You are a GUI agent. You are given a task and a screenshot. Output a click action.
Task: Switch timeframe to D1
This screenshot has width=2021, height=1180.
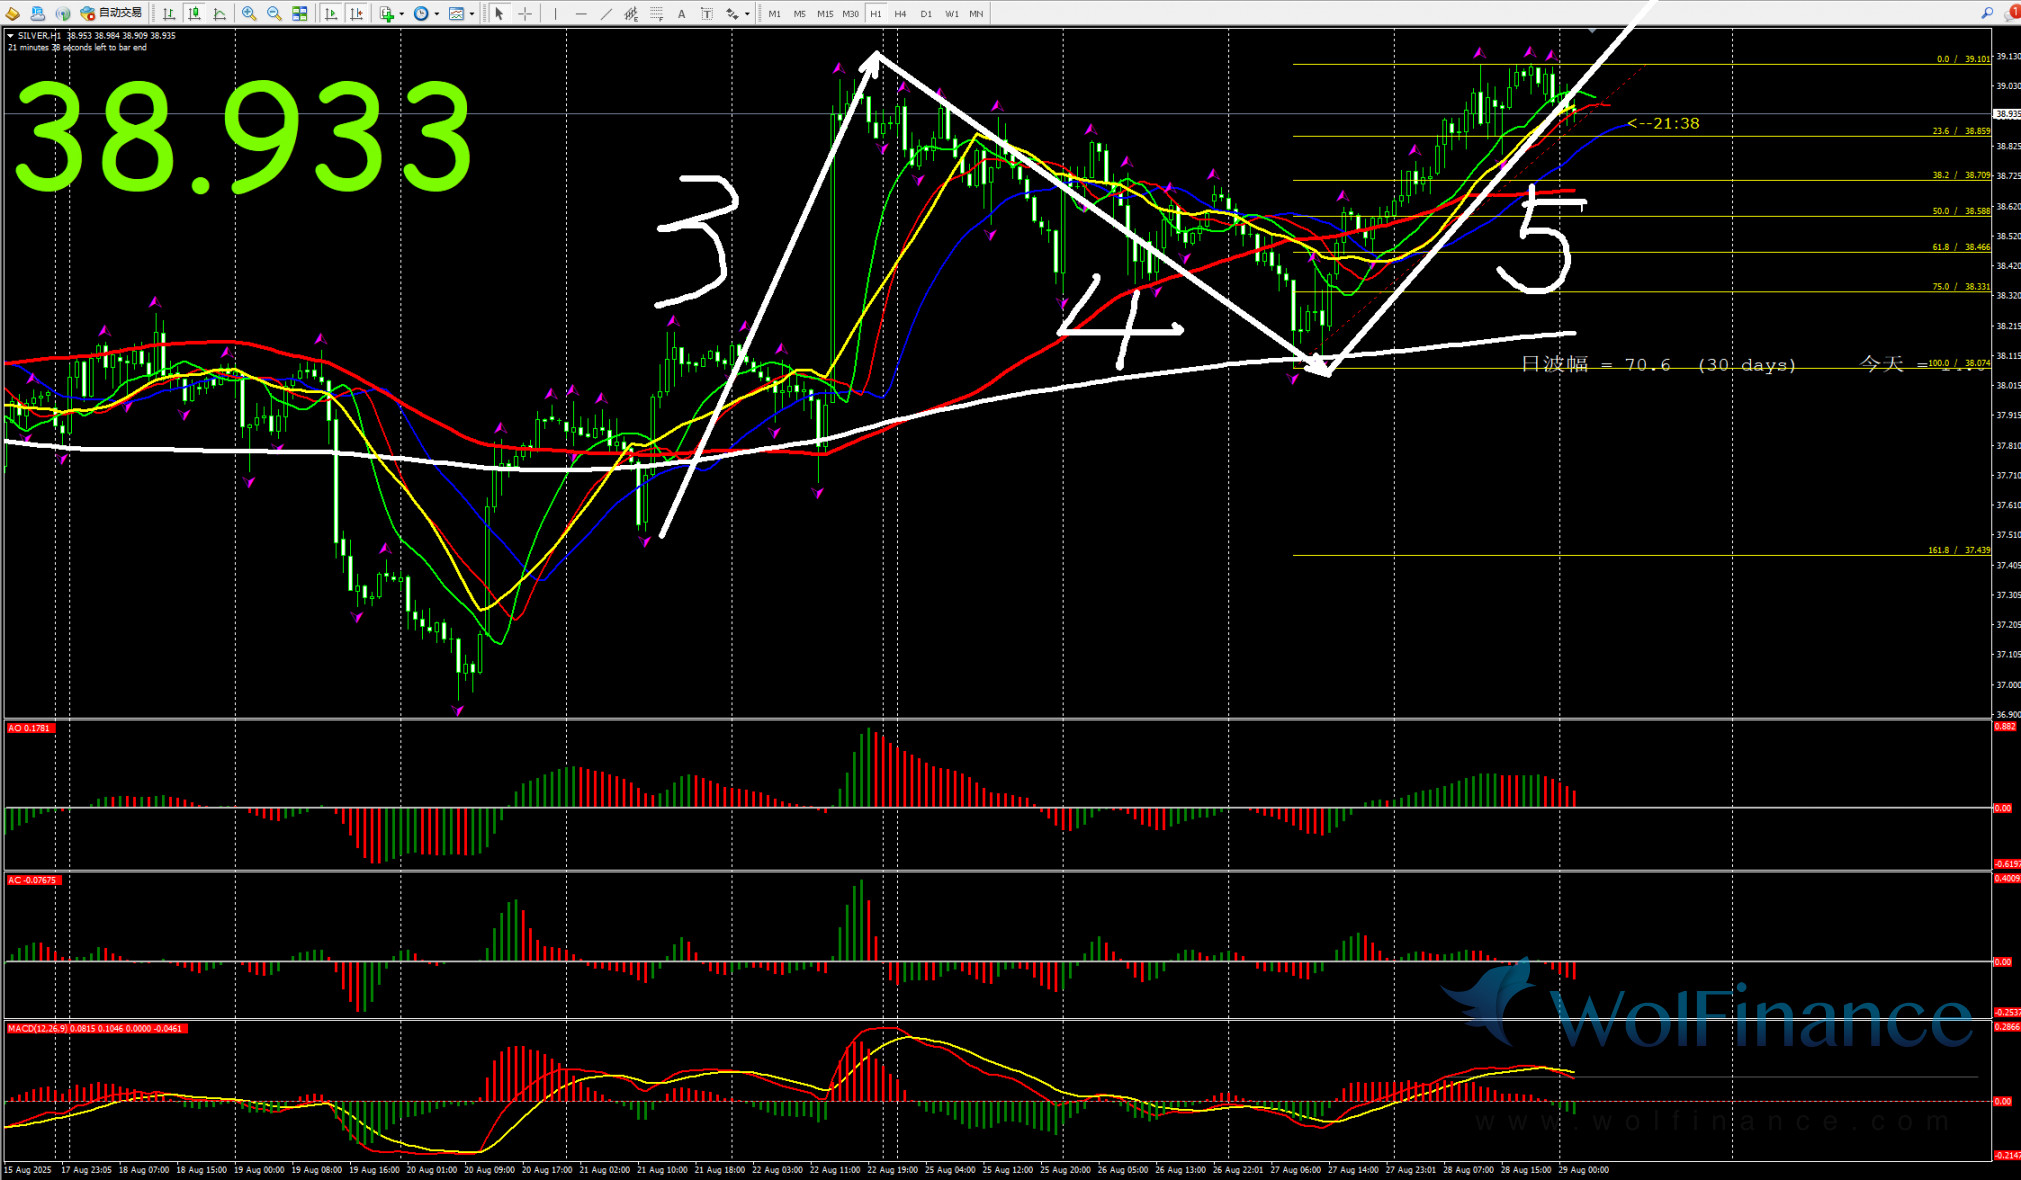click(926, 13)
